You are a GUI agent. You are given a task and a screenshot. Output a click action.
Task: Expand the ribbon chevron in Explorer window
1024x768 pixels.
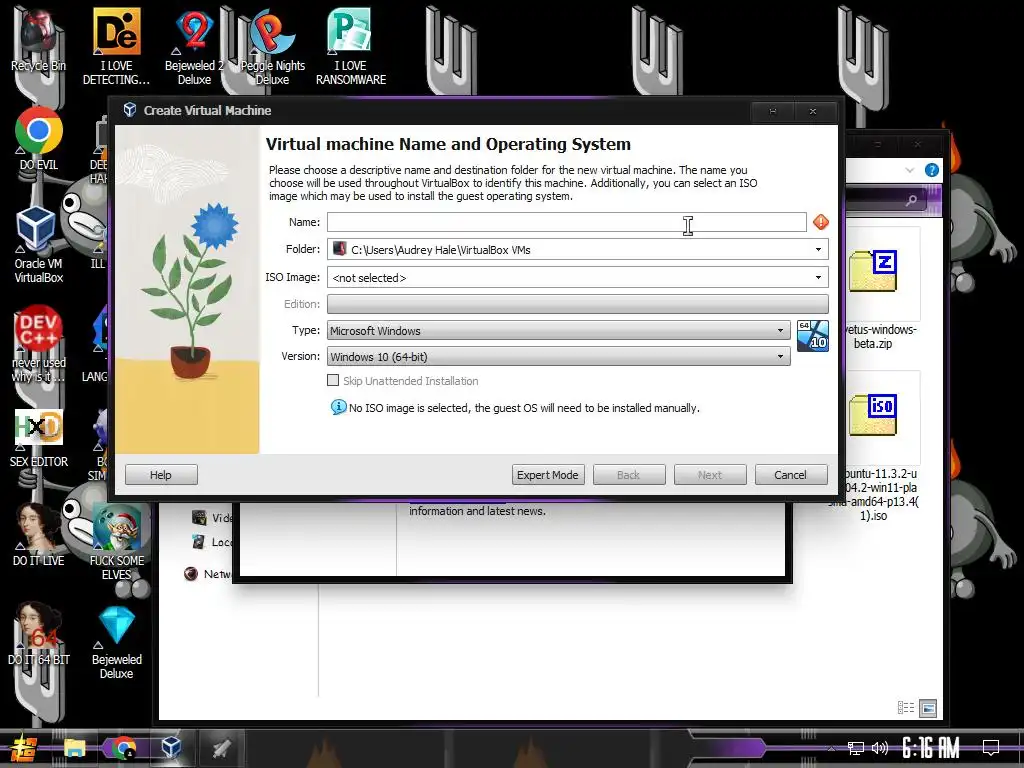[x=910, y=170]
